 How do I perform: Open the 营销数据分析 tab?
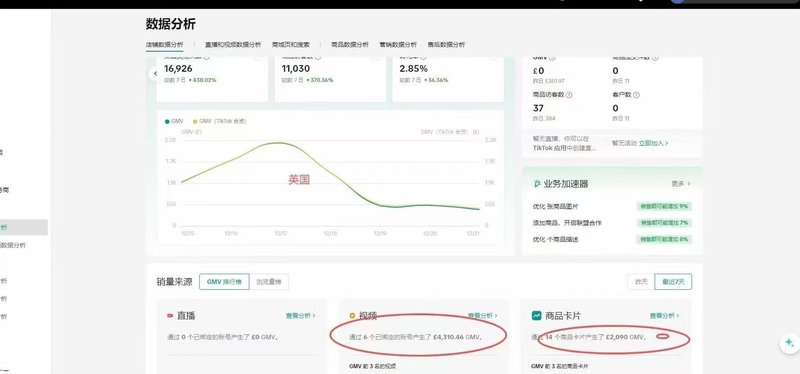click(x=398, y=44)
